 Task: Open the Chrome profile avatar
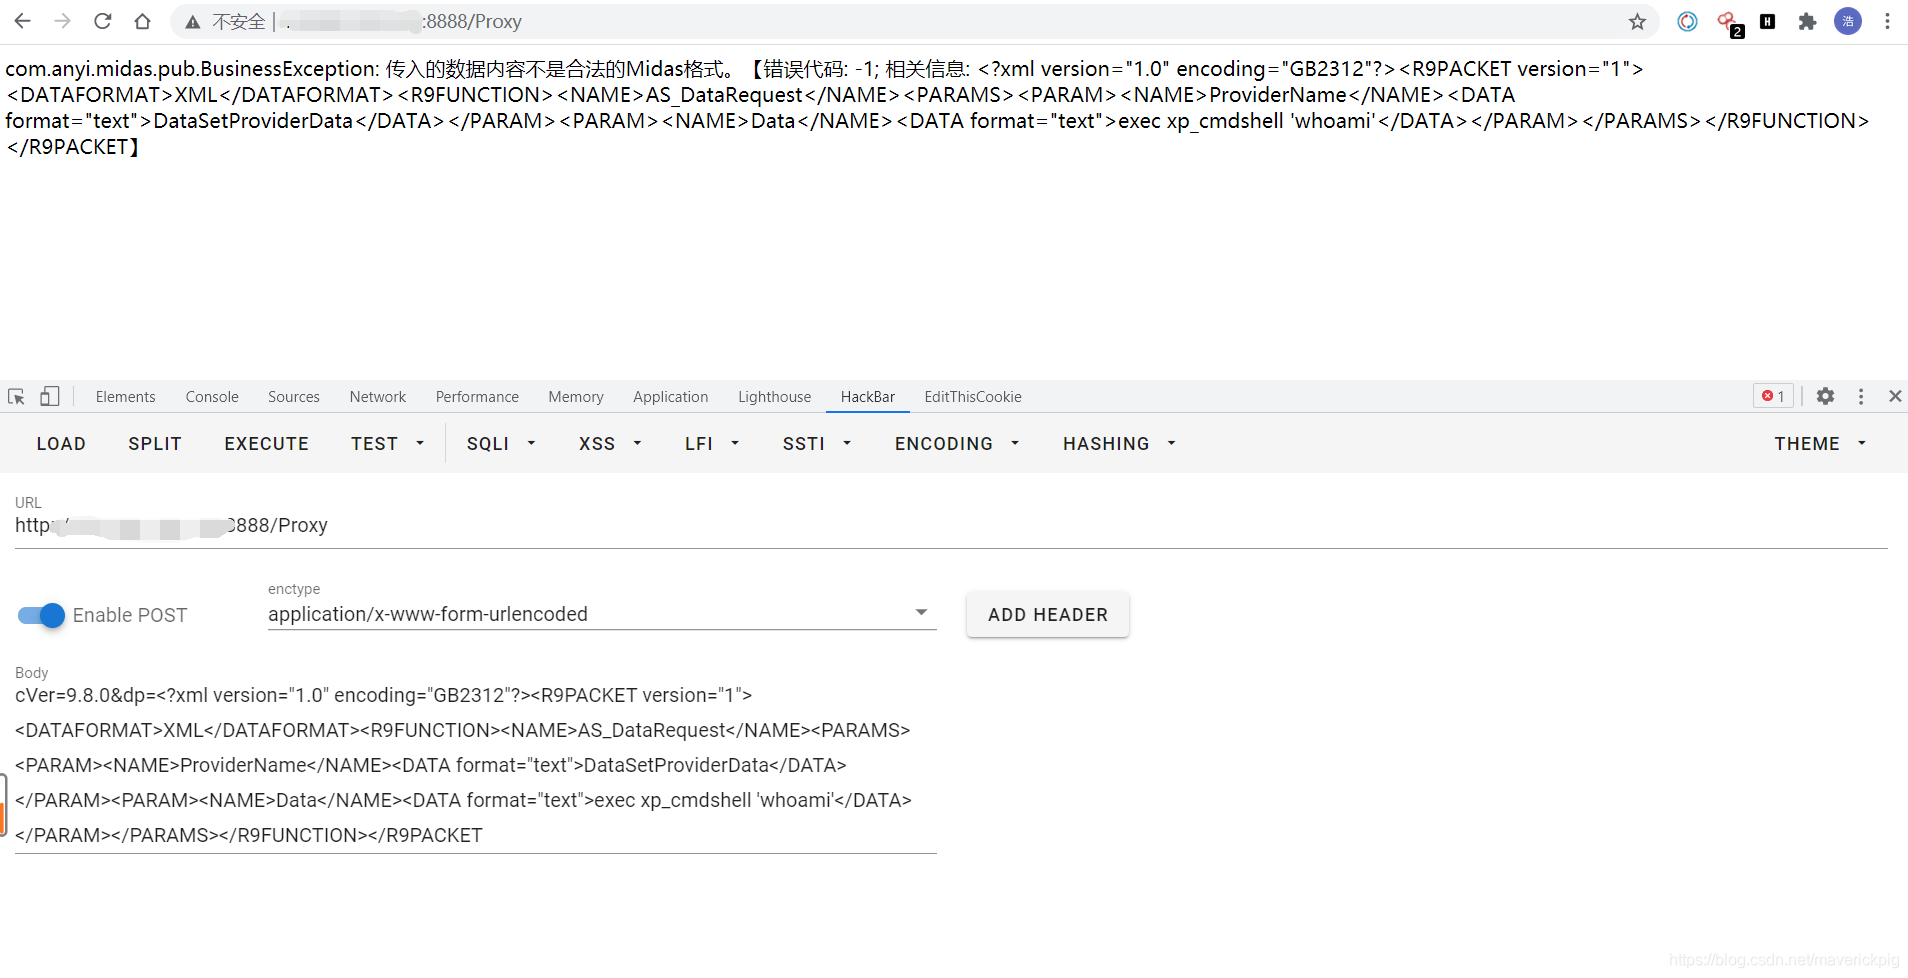pos(1848,21)
